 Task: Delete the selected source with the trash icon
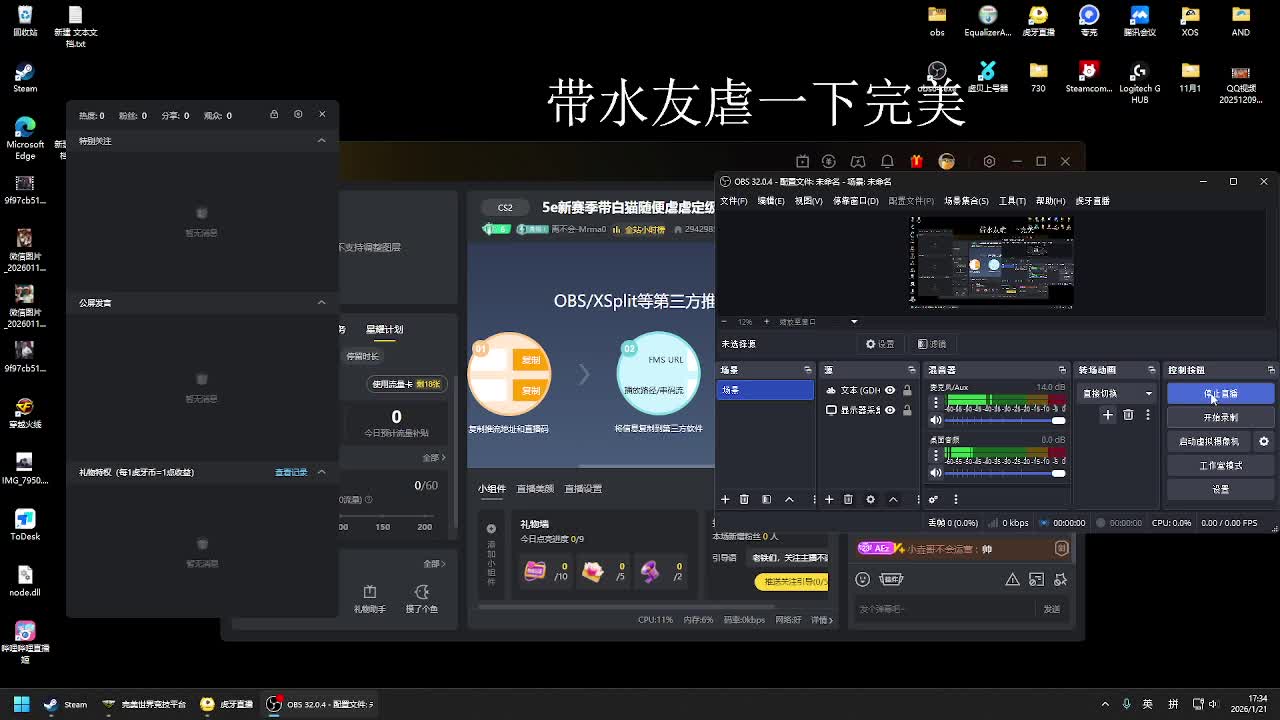tap(848, 499)
